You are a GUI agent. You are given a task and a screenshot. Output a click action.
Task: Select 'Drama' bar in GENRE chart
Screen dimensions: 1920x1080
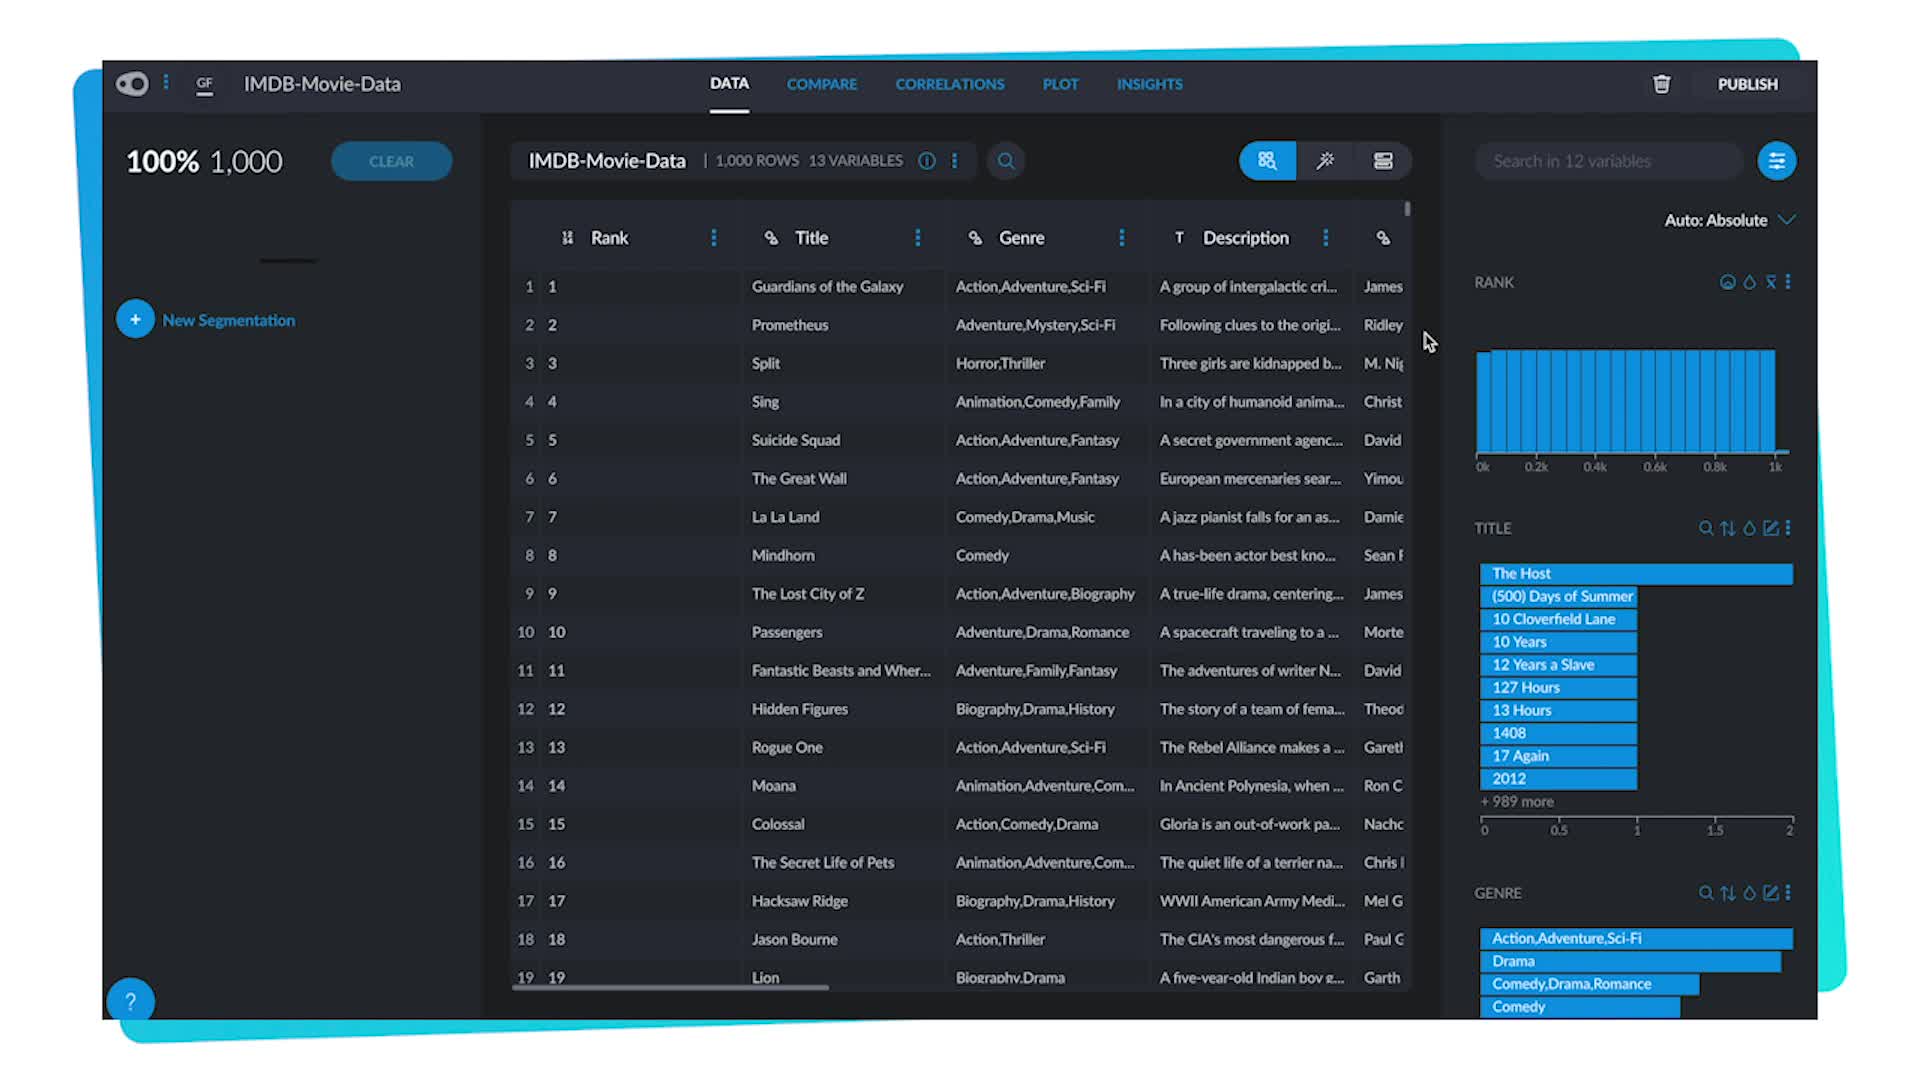tap(1630, 961)
